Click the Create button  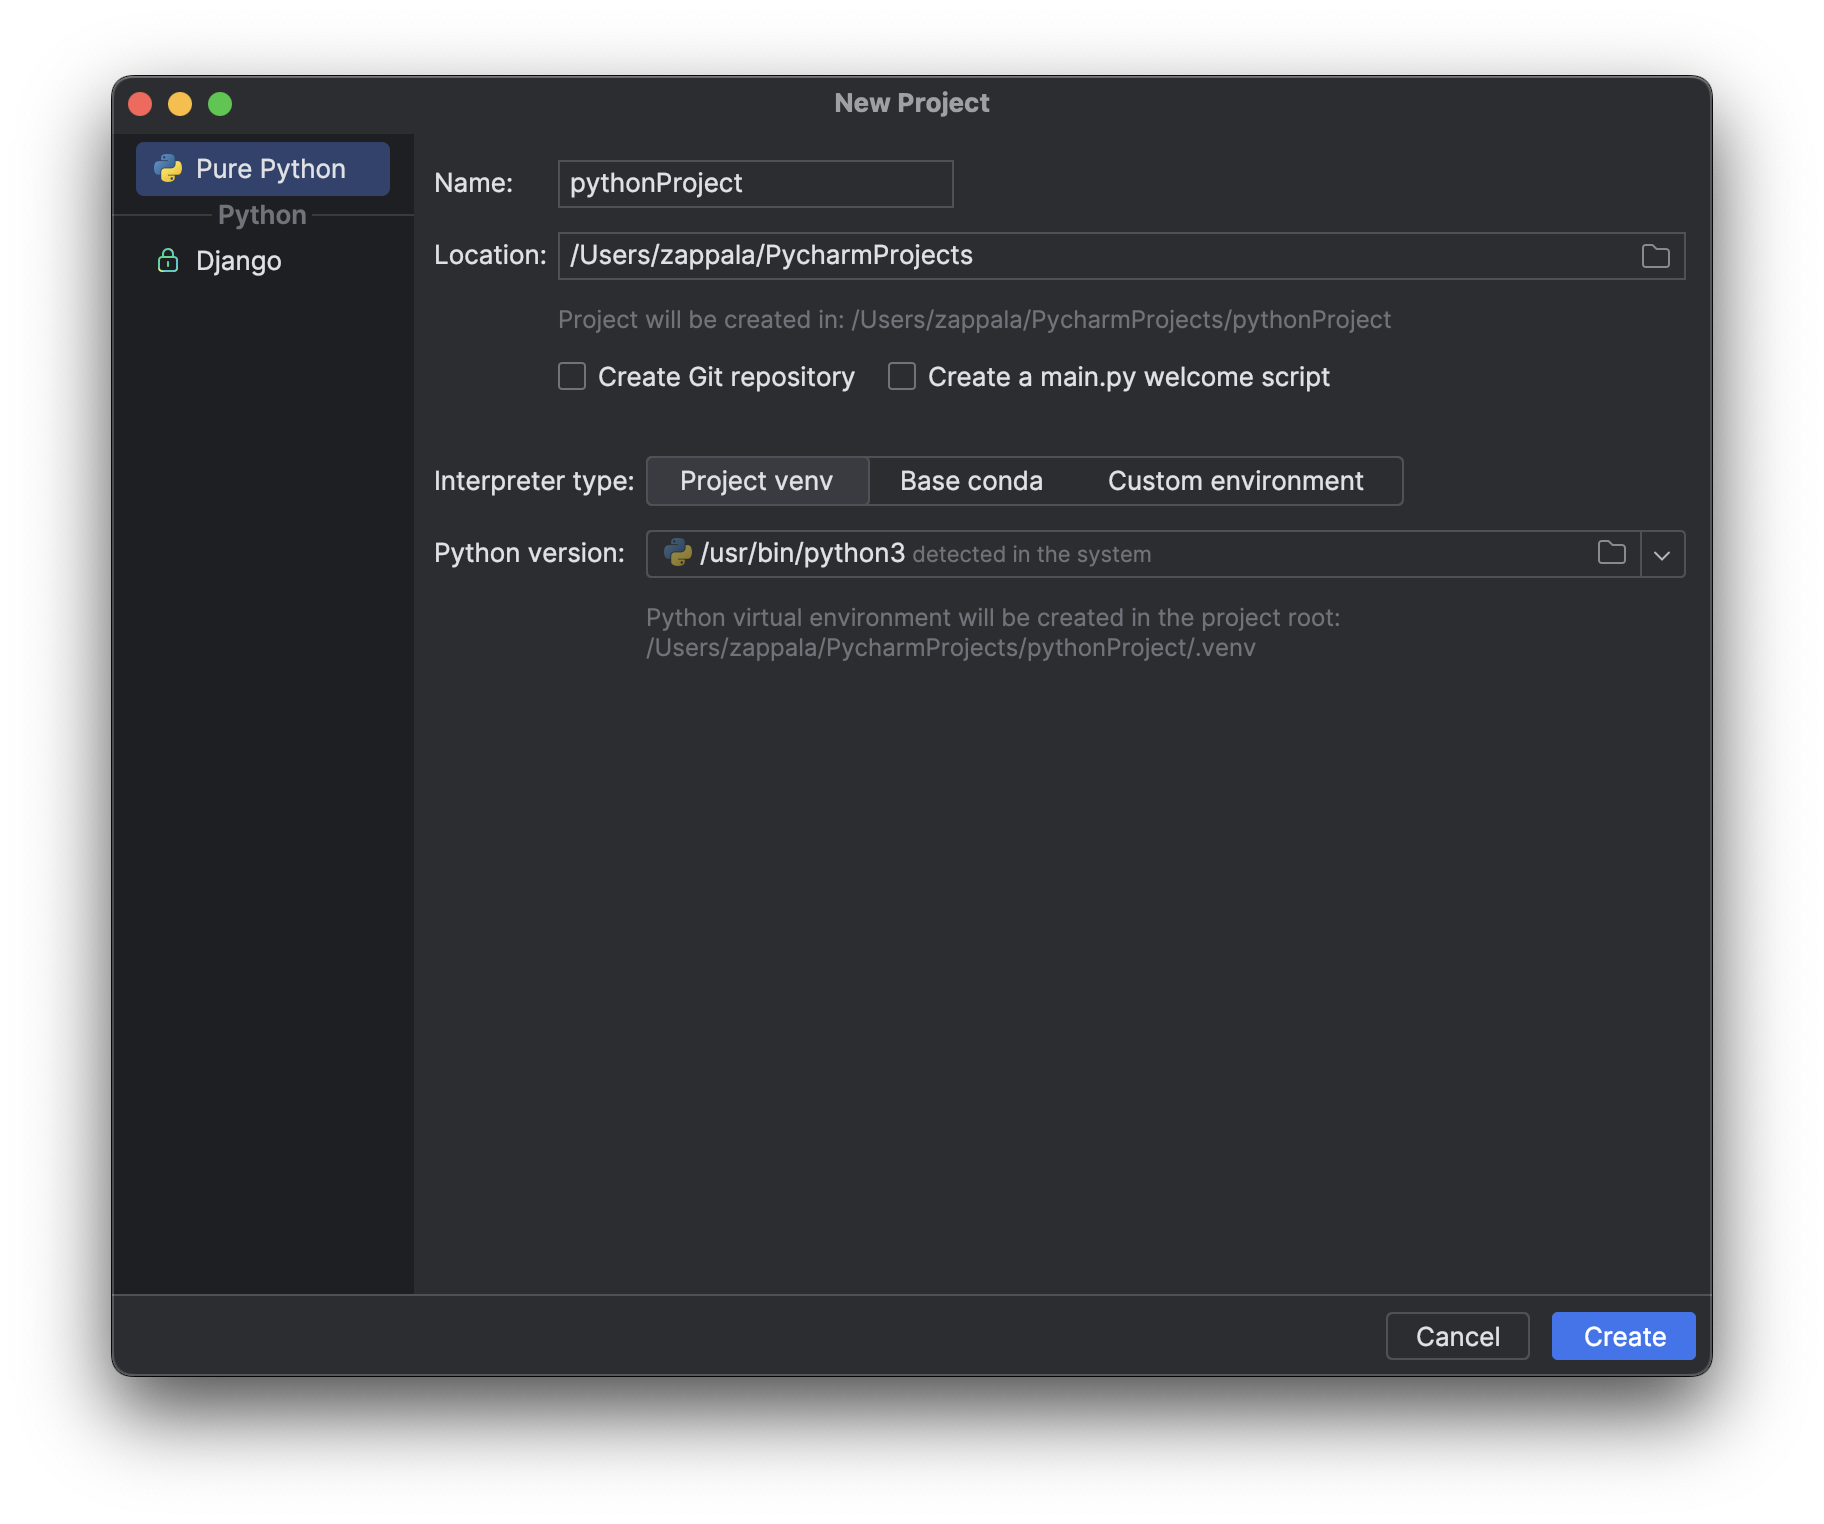point(1622,1336)
